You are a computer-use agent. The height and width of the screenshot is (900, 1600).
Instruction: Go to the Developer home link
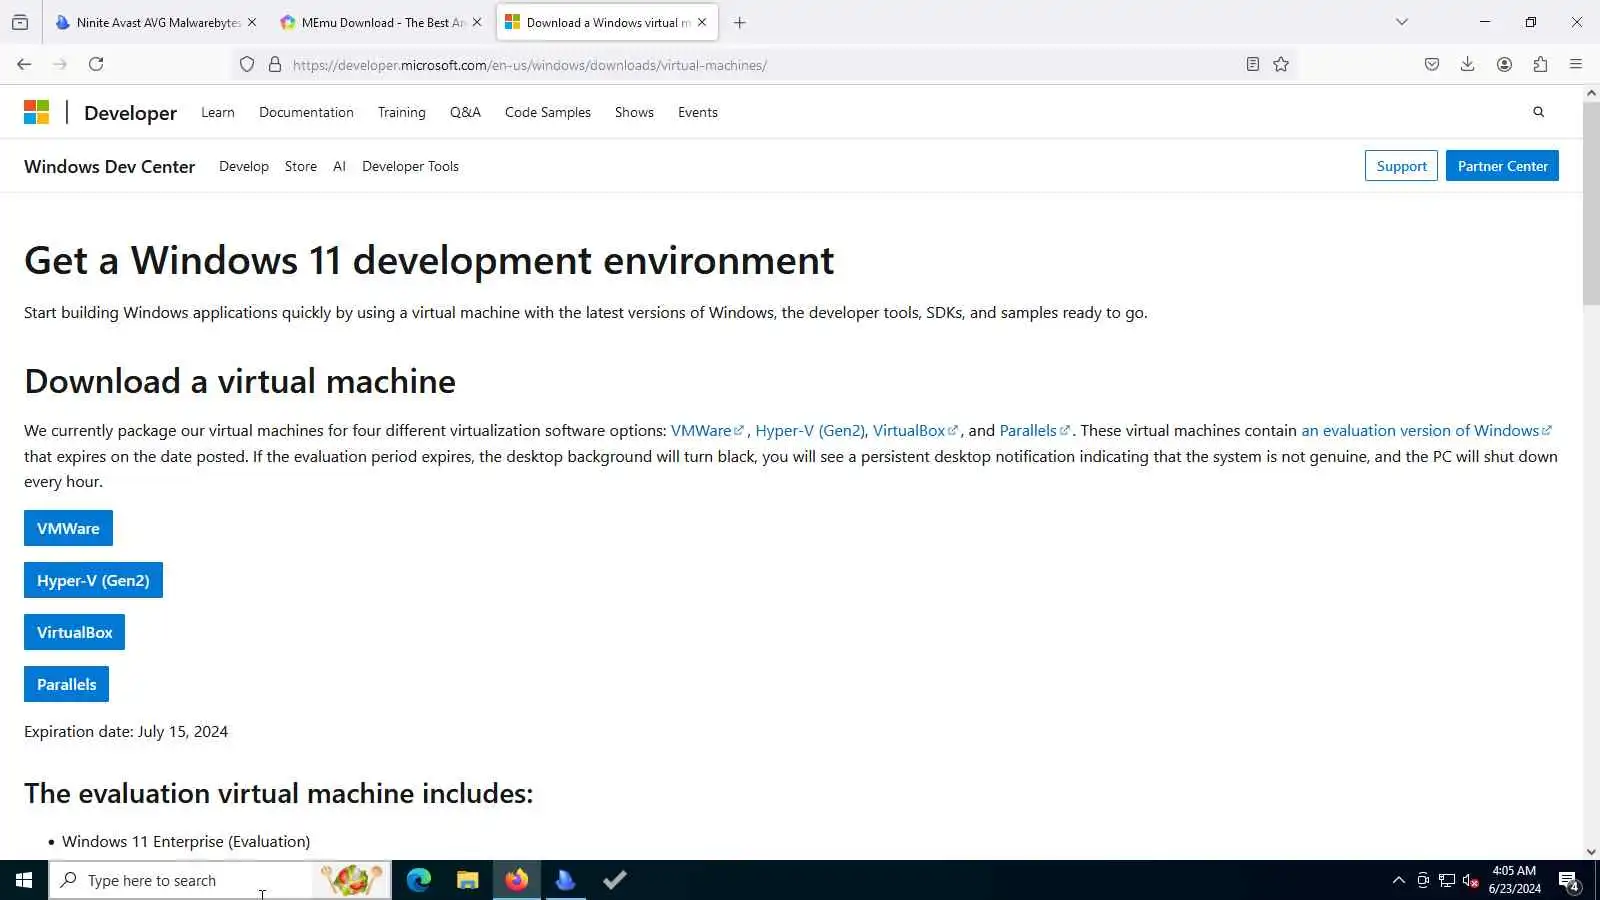(x=130, y=113)
